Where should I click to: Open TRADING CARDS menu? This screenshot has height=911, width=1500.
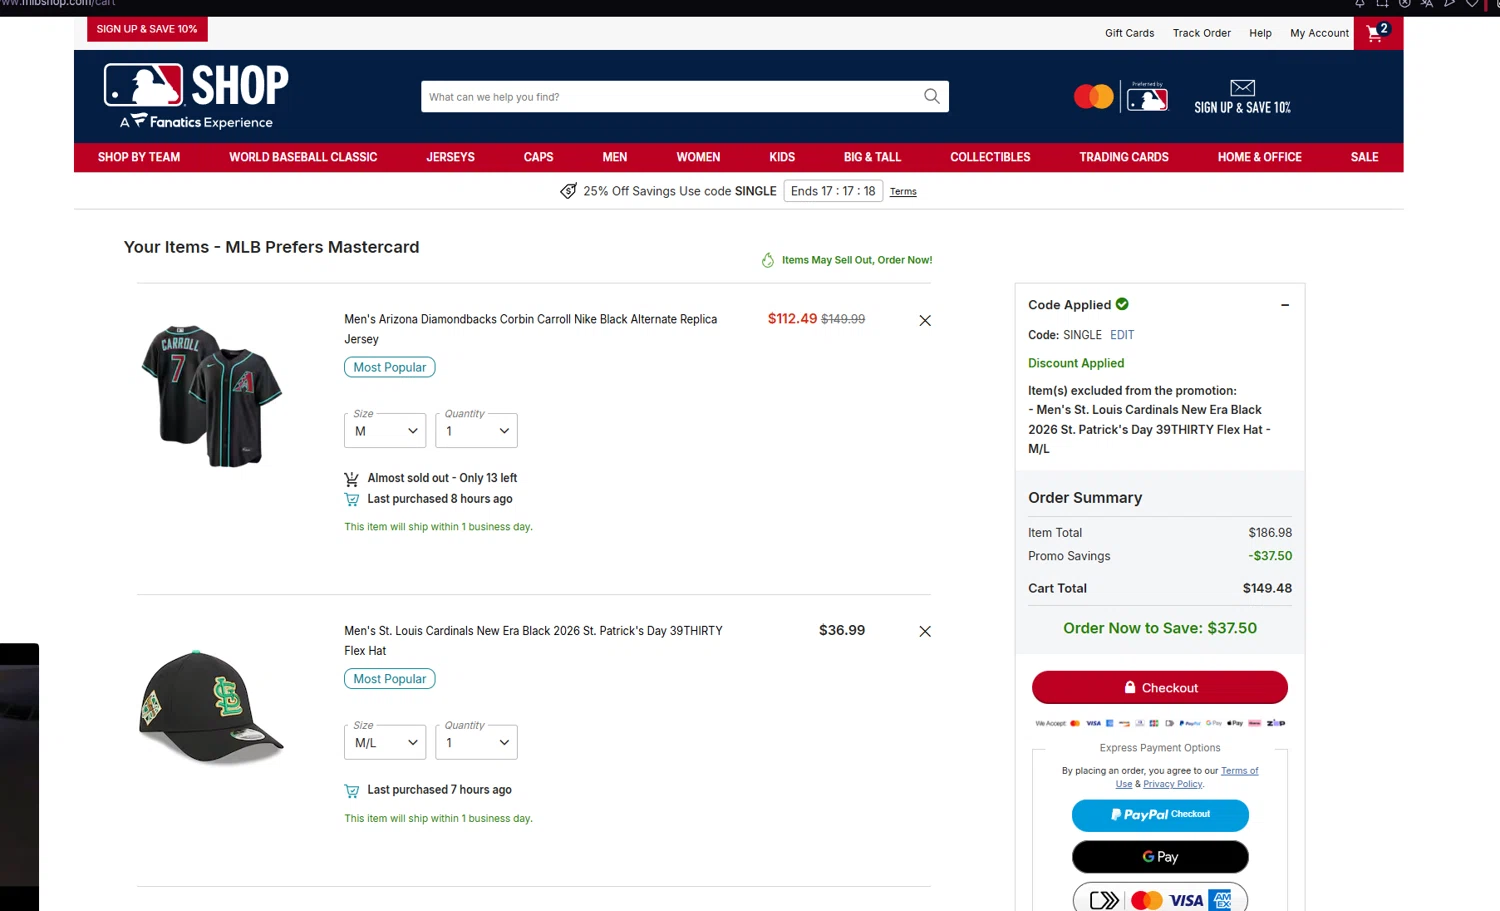pyautogui.click(x=1124, y=157)
